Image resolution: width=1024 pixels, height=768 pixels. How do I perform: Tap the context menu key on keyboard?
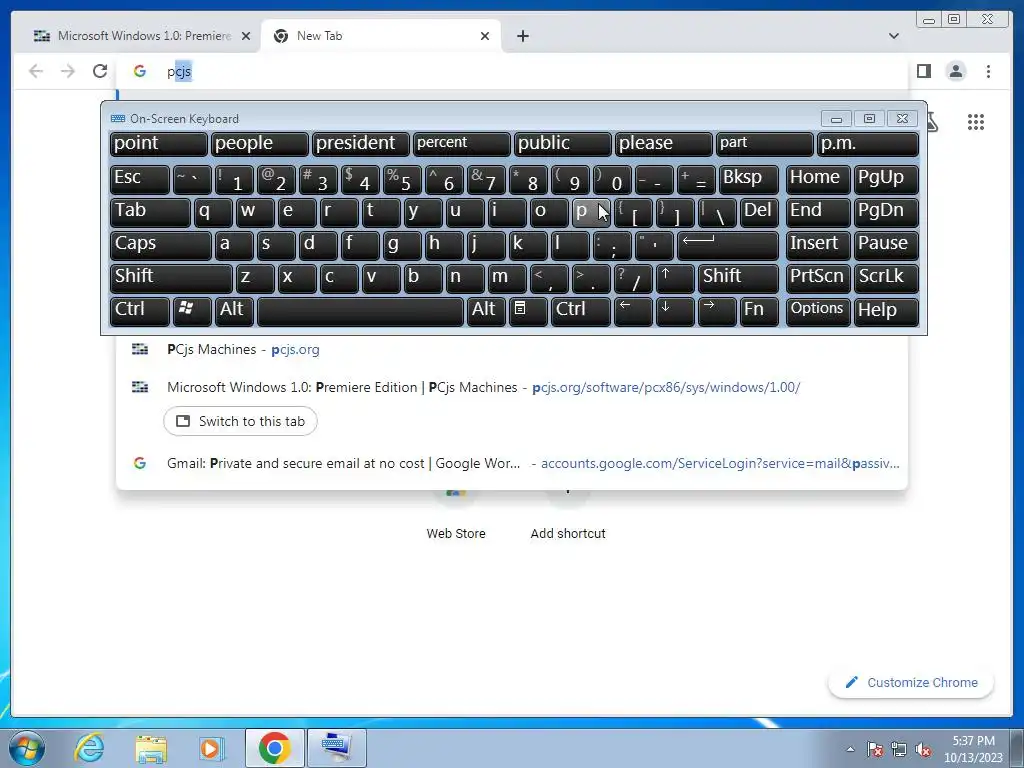528,311
